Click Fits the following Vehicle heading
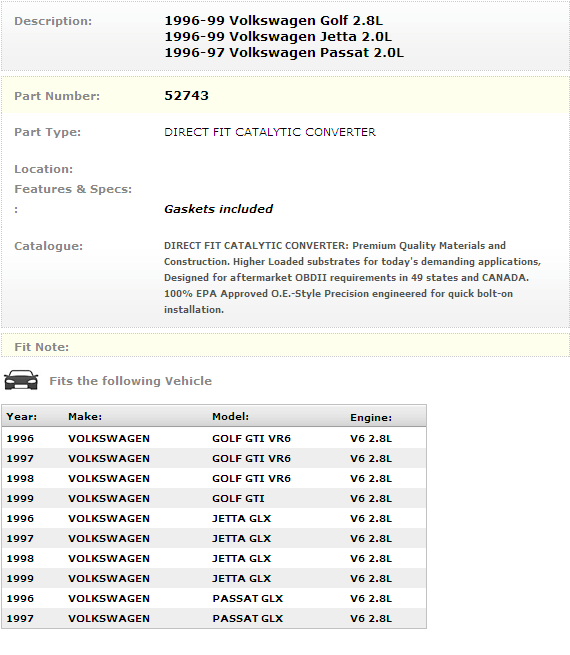The width and height of the screenshot is (570, 655). pos(131,381)
